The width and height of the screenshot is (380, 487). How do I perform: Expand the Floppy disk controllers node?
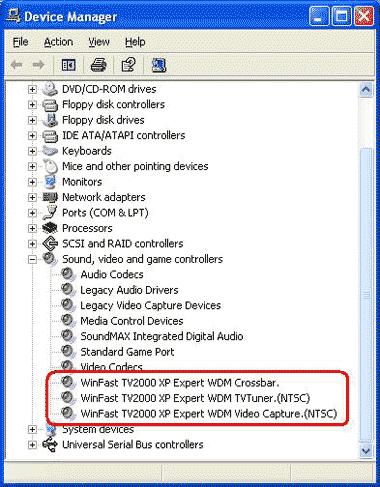click(x=32, y=105)
